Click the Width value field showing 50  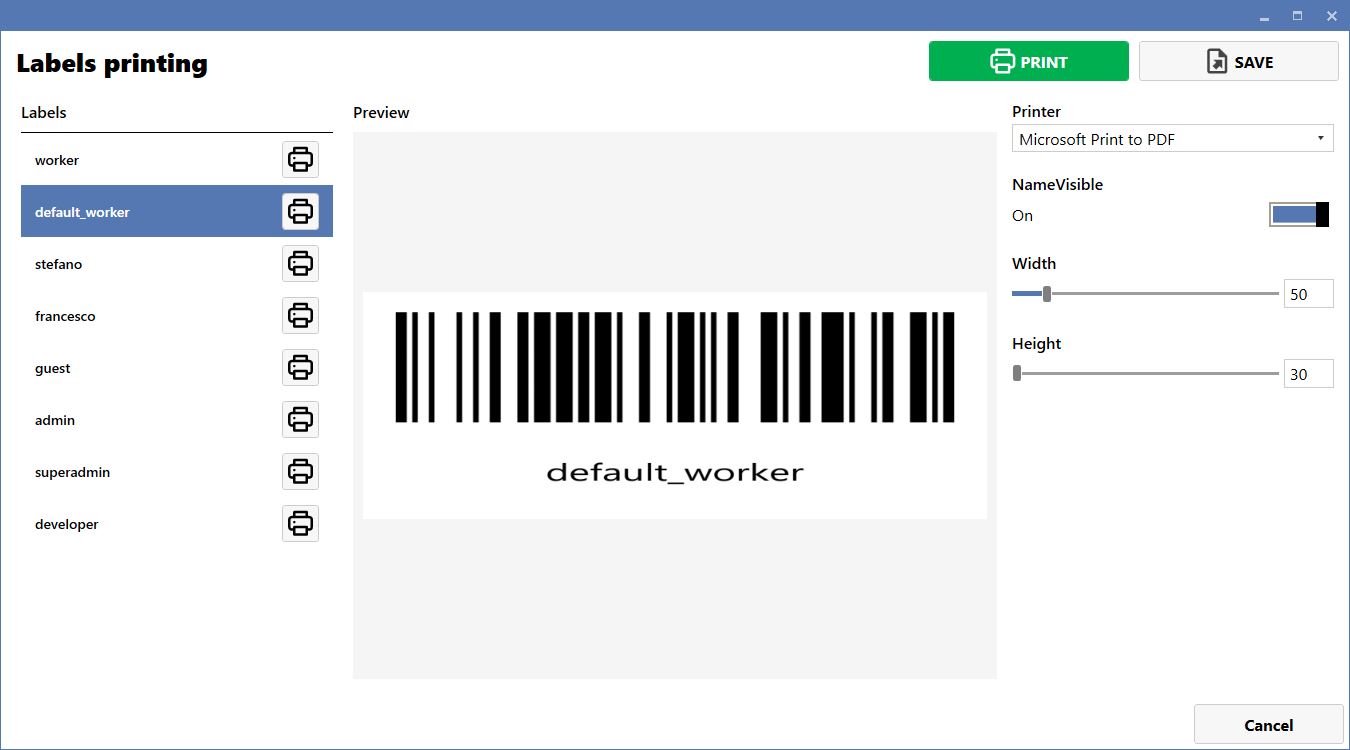[x=1308, y=294]
